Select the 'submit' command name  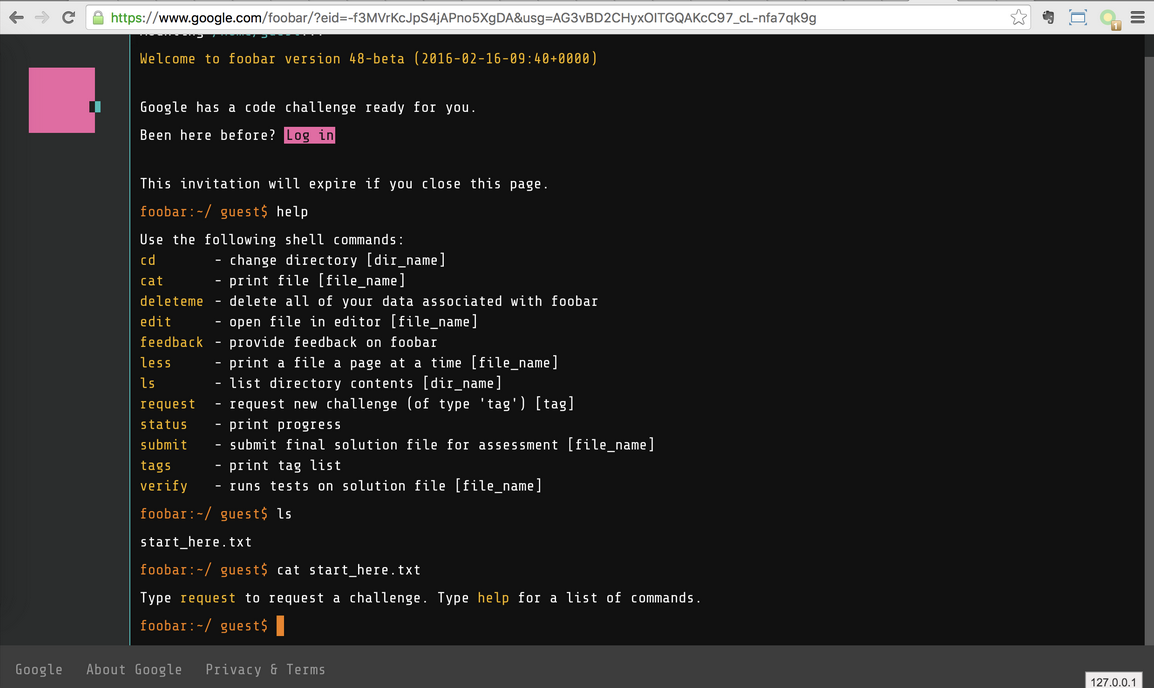tap(163, 446)
